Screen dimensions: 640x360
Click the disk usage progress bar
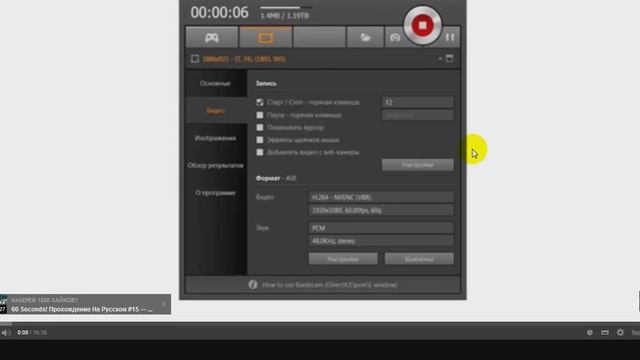(x=286, y=7)
